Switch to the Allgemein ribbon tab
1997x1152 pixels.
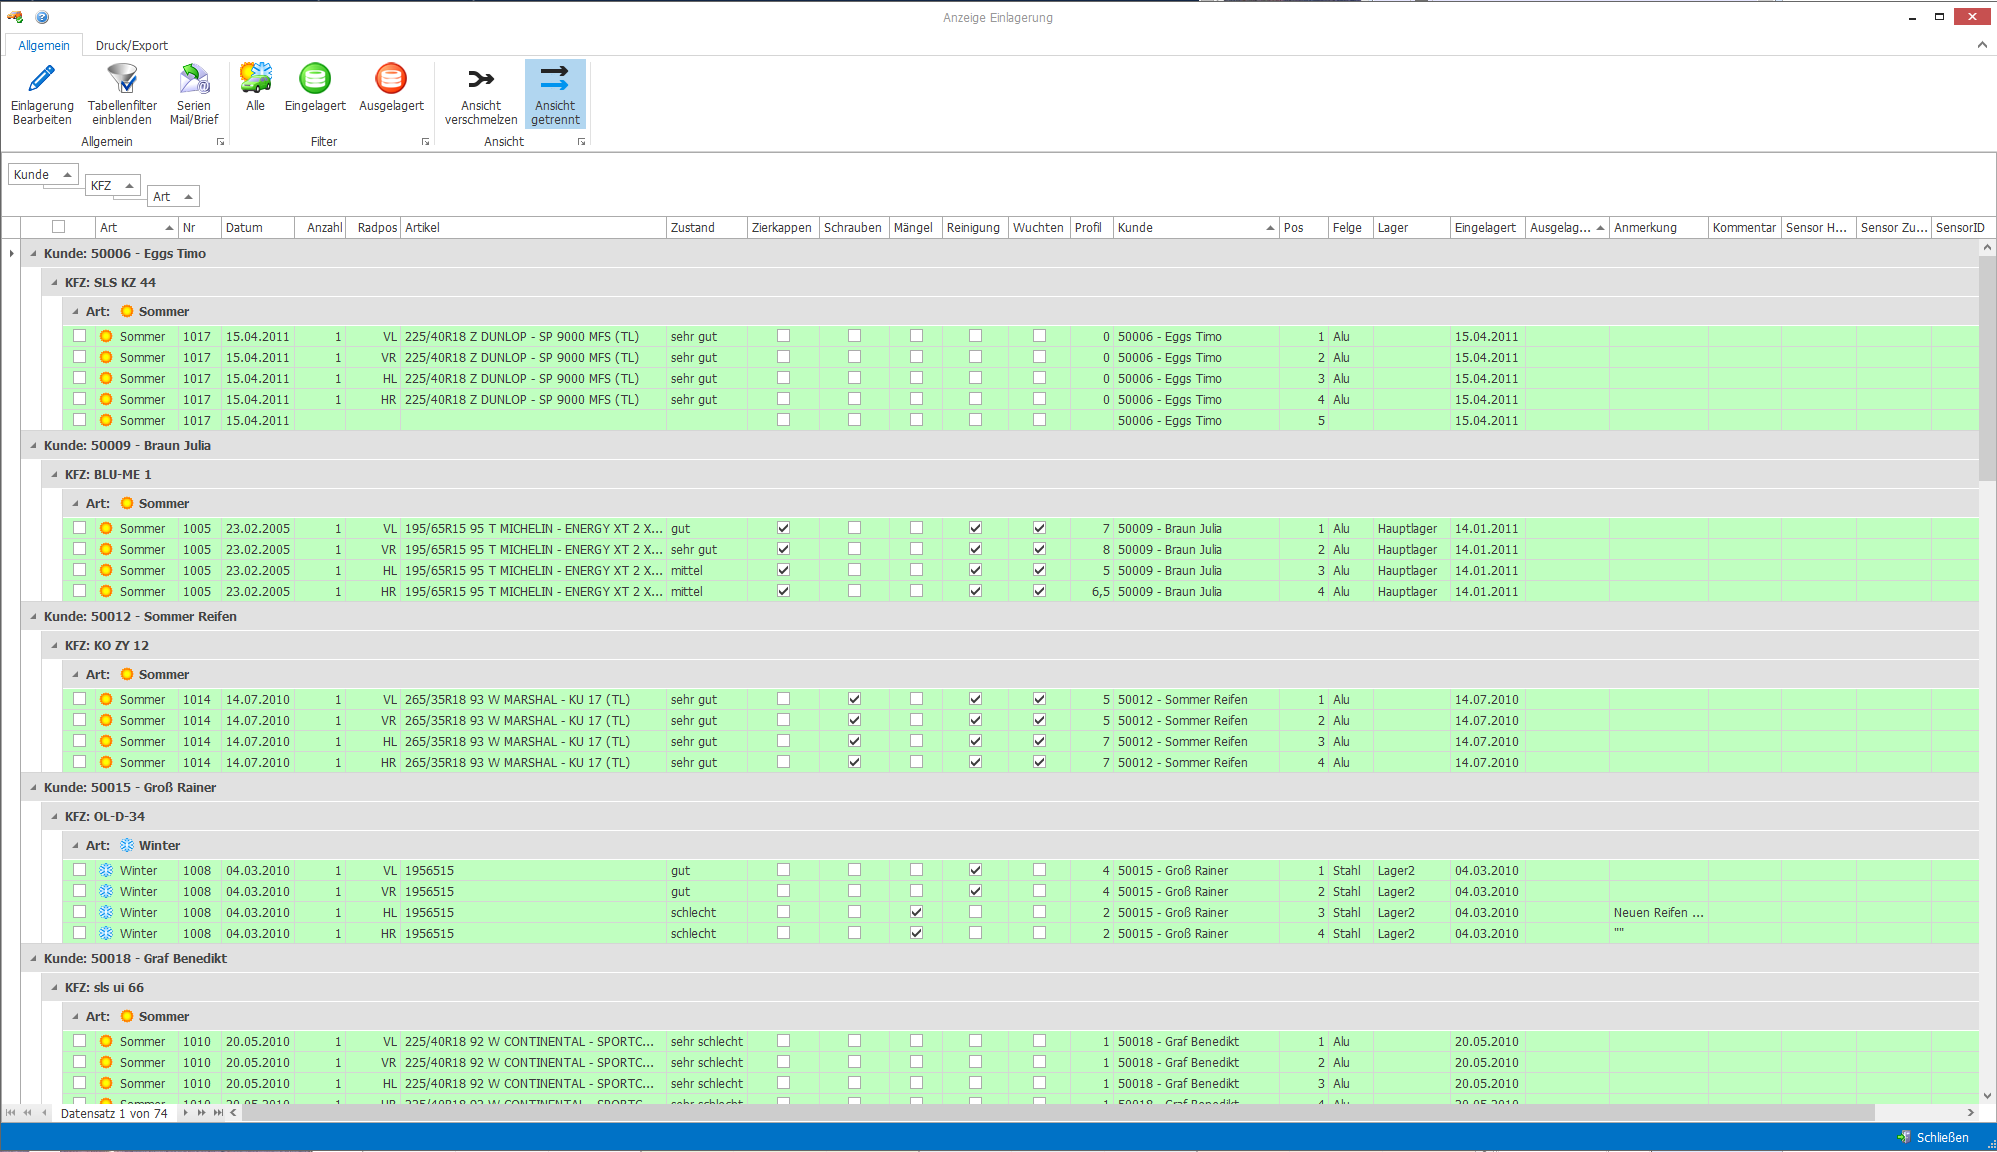click(44, 45)
